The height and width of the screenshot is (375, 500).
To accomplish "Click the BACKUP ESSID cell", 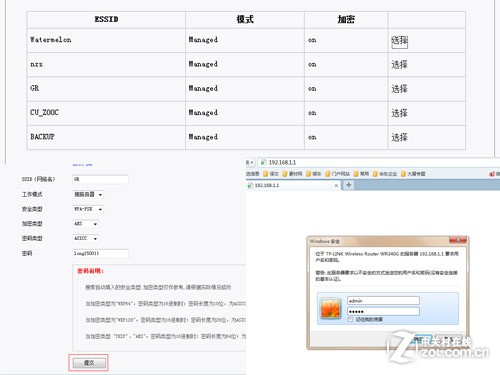I will click(106, 137).
